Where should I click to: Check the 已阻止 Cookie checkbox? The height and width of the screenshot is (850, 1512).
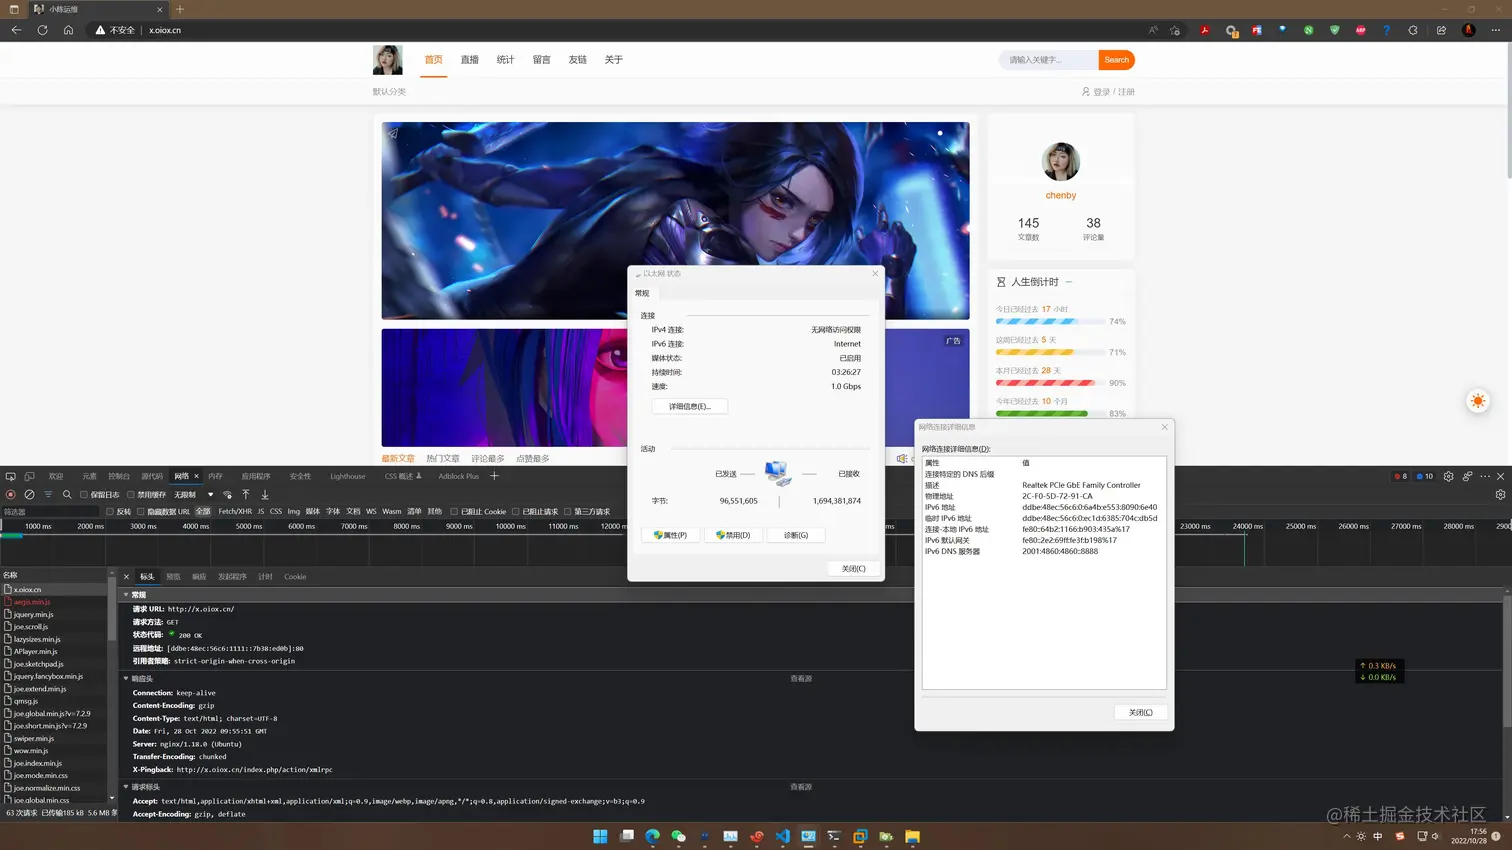click(454, 511)
